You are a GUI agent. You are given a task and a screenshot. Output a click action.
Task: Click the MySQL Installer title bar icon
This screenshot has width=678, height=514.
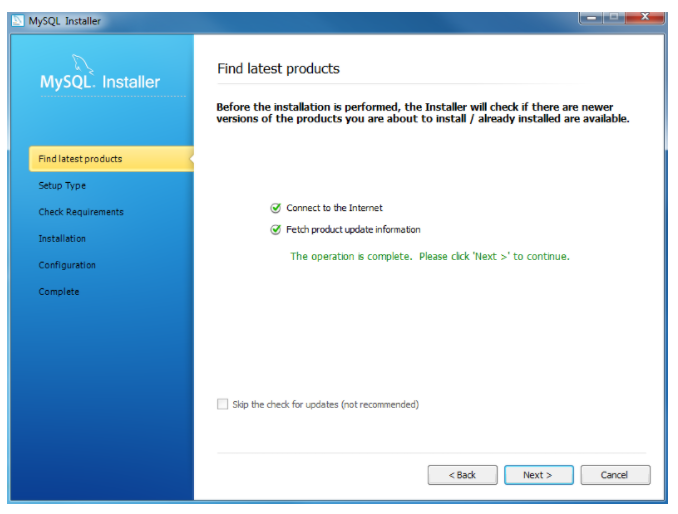[x=18, y=21]
